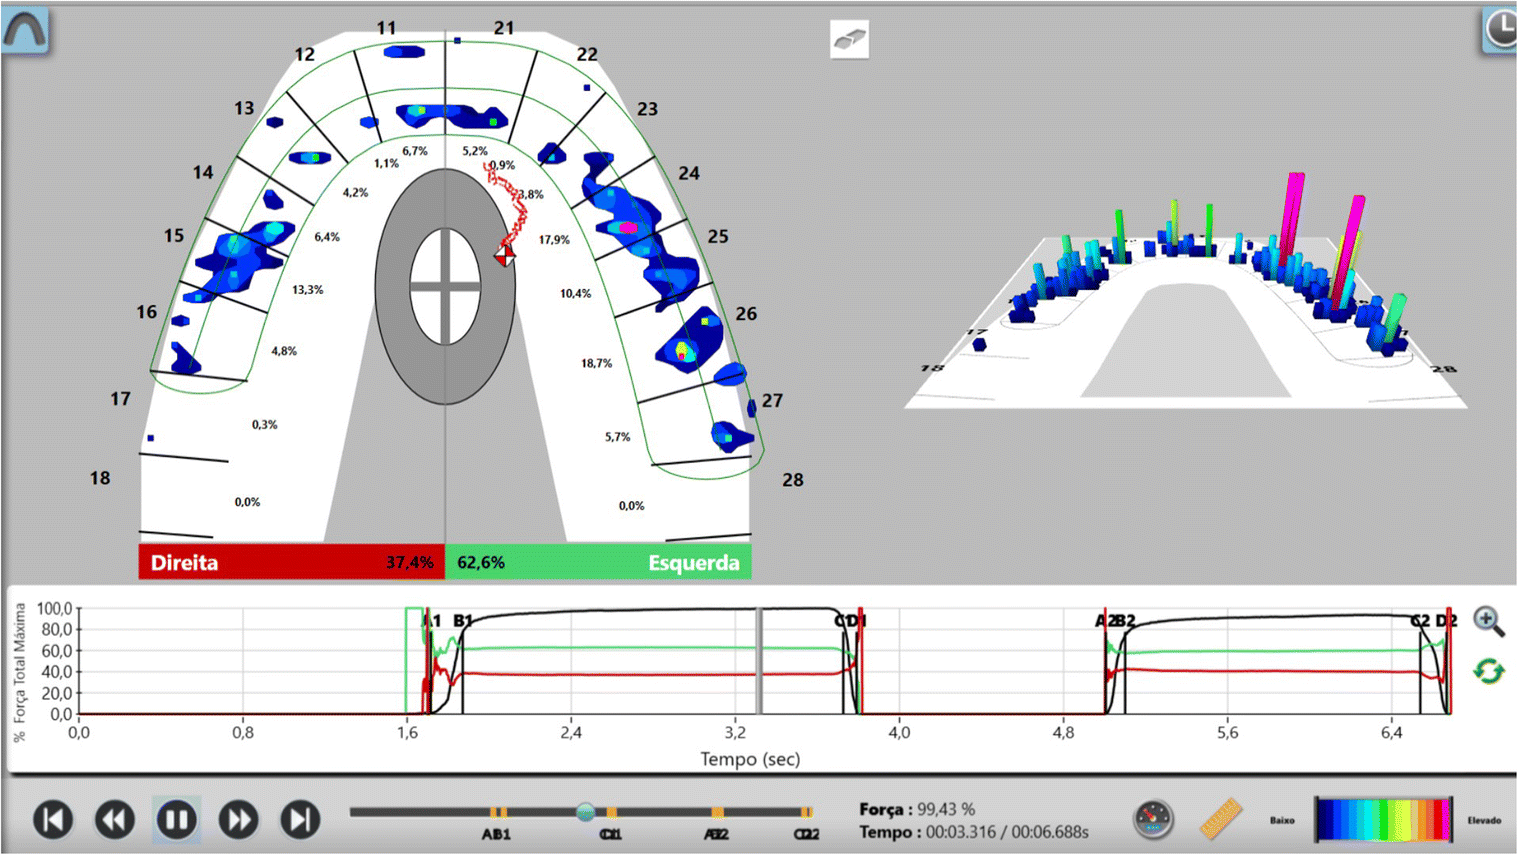Jump to last frame button

[300, 820]
